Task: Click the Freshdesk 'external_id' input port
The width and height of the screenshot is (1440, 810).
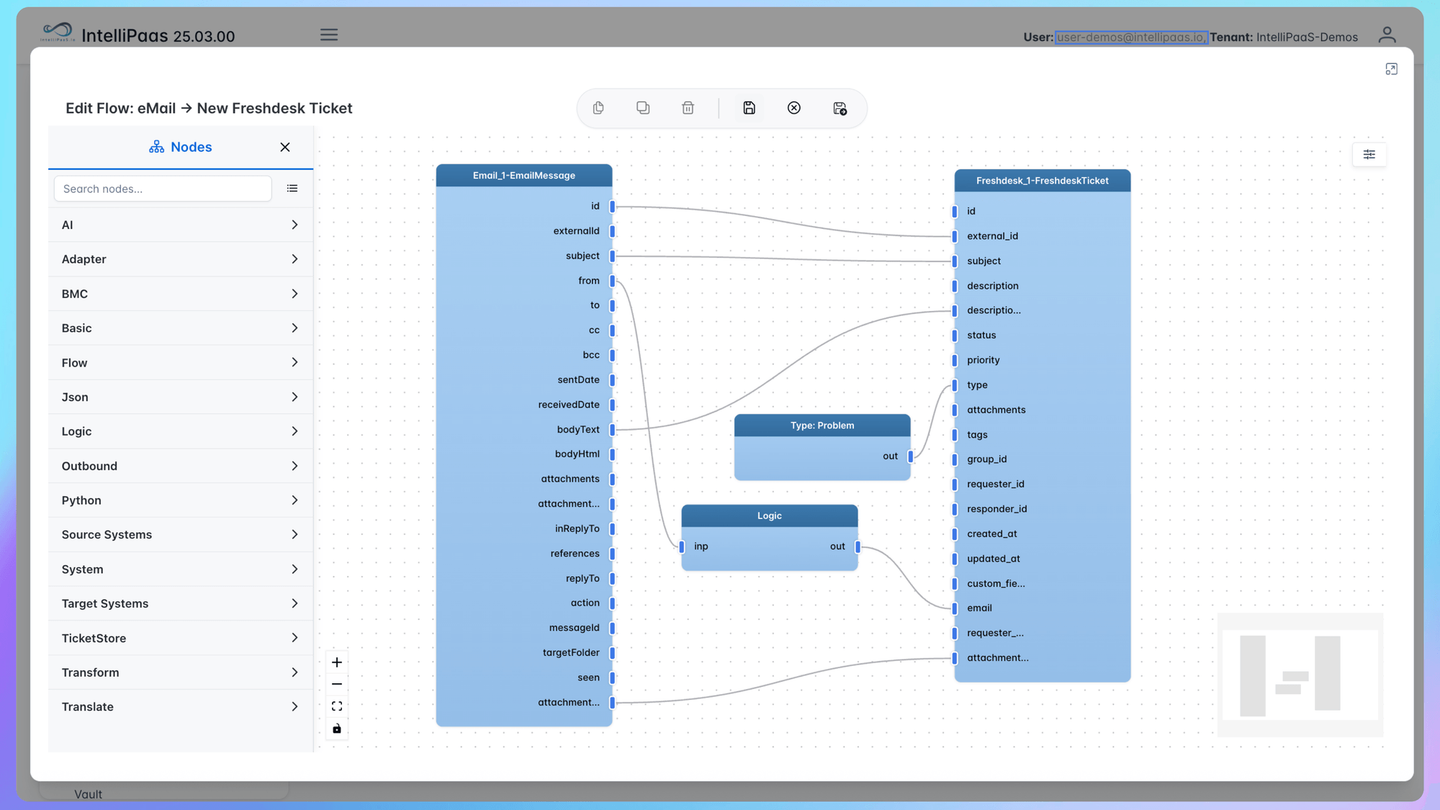Action: 955,236
